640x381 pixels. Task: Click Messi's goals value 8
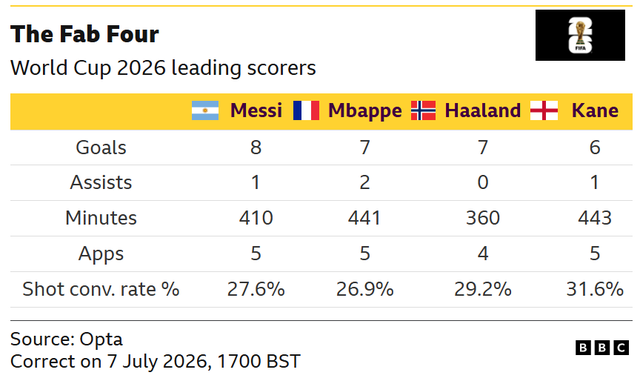pos(256,147)
